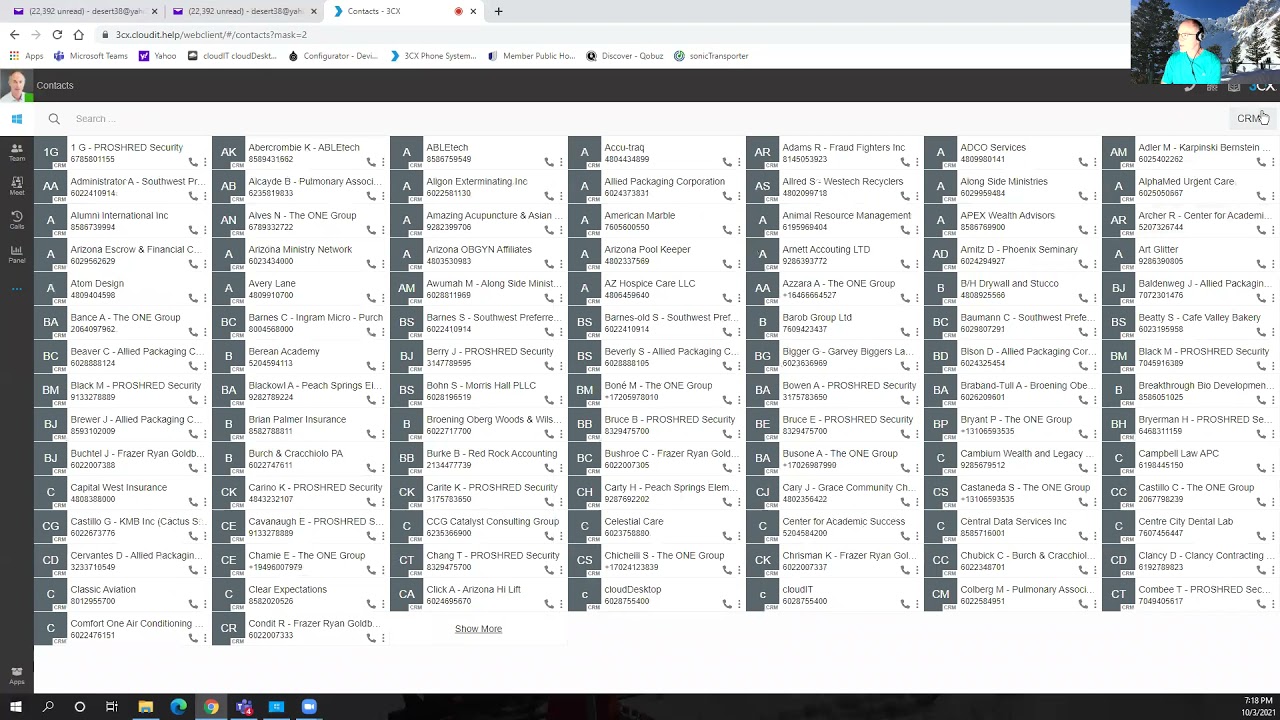1280x720 pixels.
Task: Call Celestial Care via phone icon
Action: pyautogui.click(x=727, y=536)
